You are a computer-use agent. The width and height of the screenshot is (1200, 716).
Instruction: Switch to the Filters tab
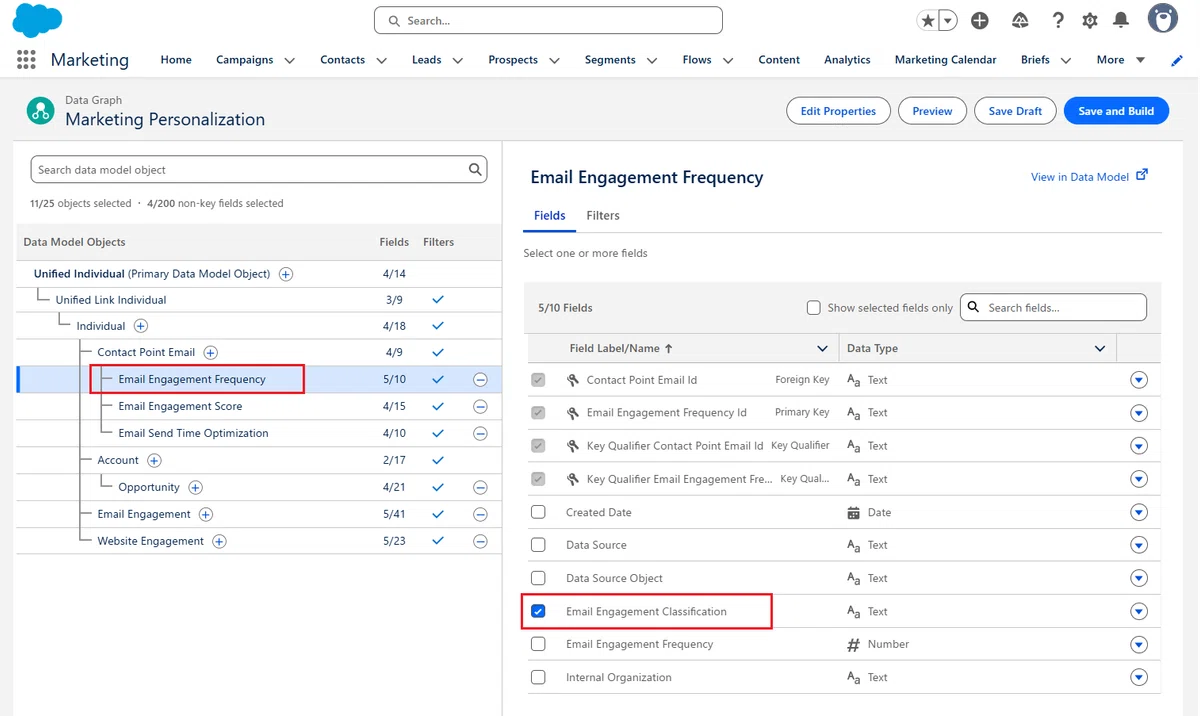tap(603, 215)
